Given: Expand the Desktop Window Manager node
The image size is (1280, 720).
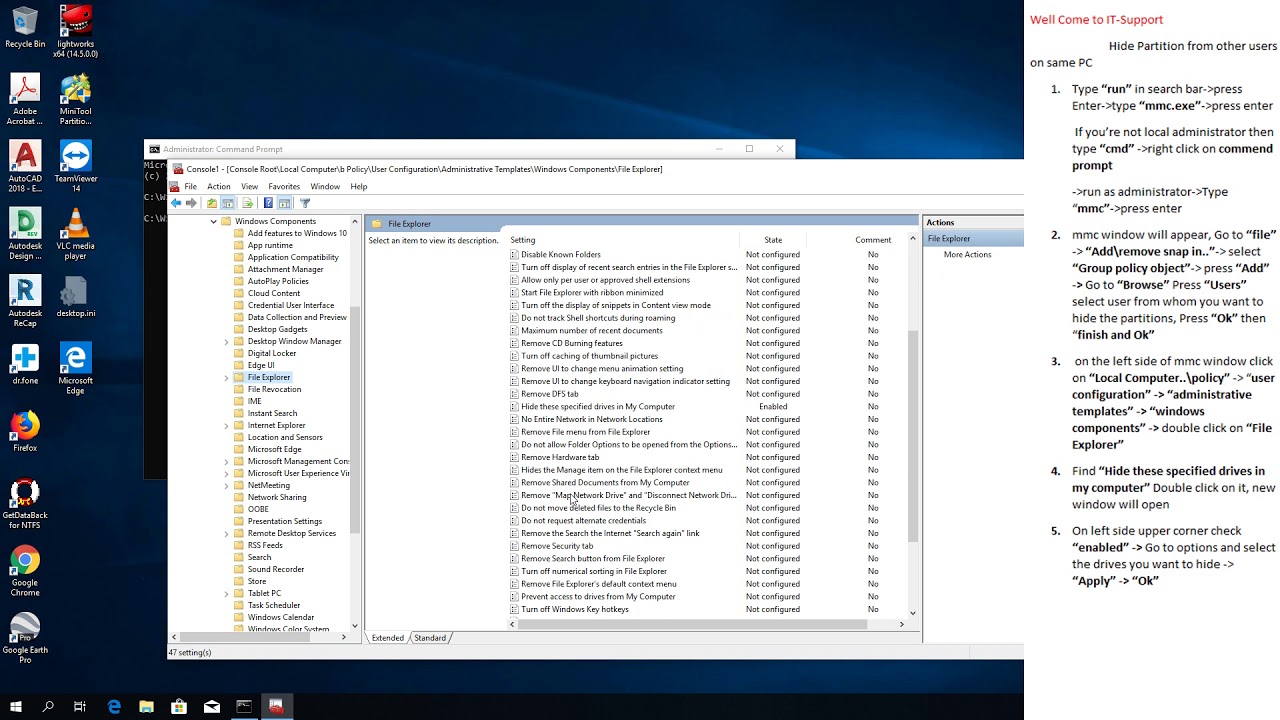Looking at the screenshot, I should [226, 341].
